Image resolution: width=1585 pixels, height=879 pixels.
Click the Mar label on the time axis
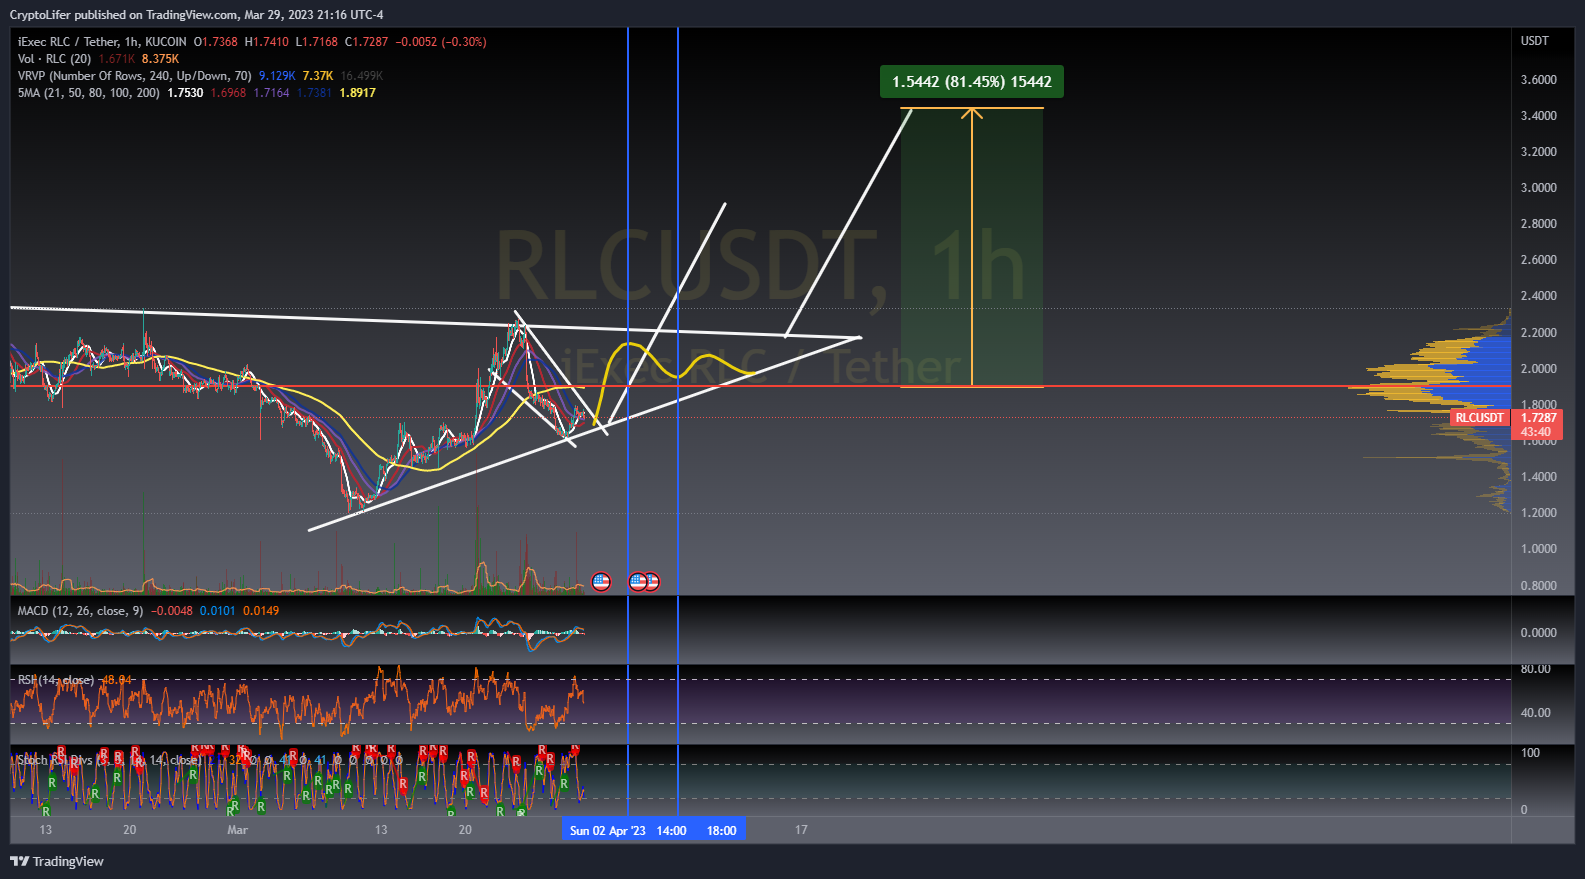[237, 830]
